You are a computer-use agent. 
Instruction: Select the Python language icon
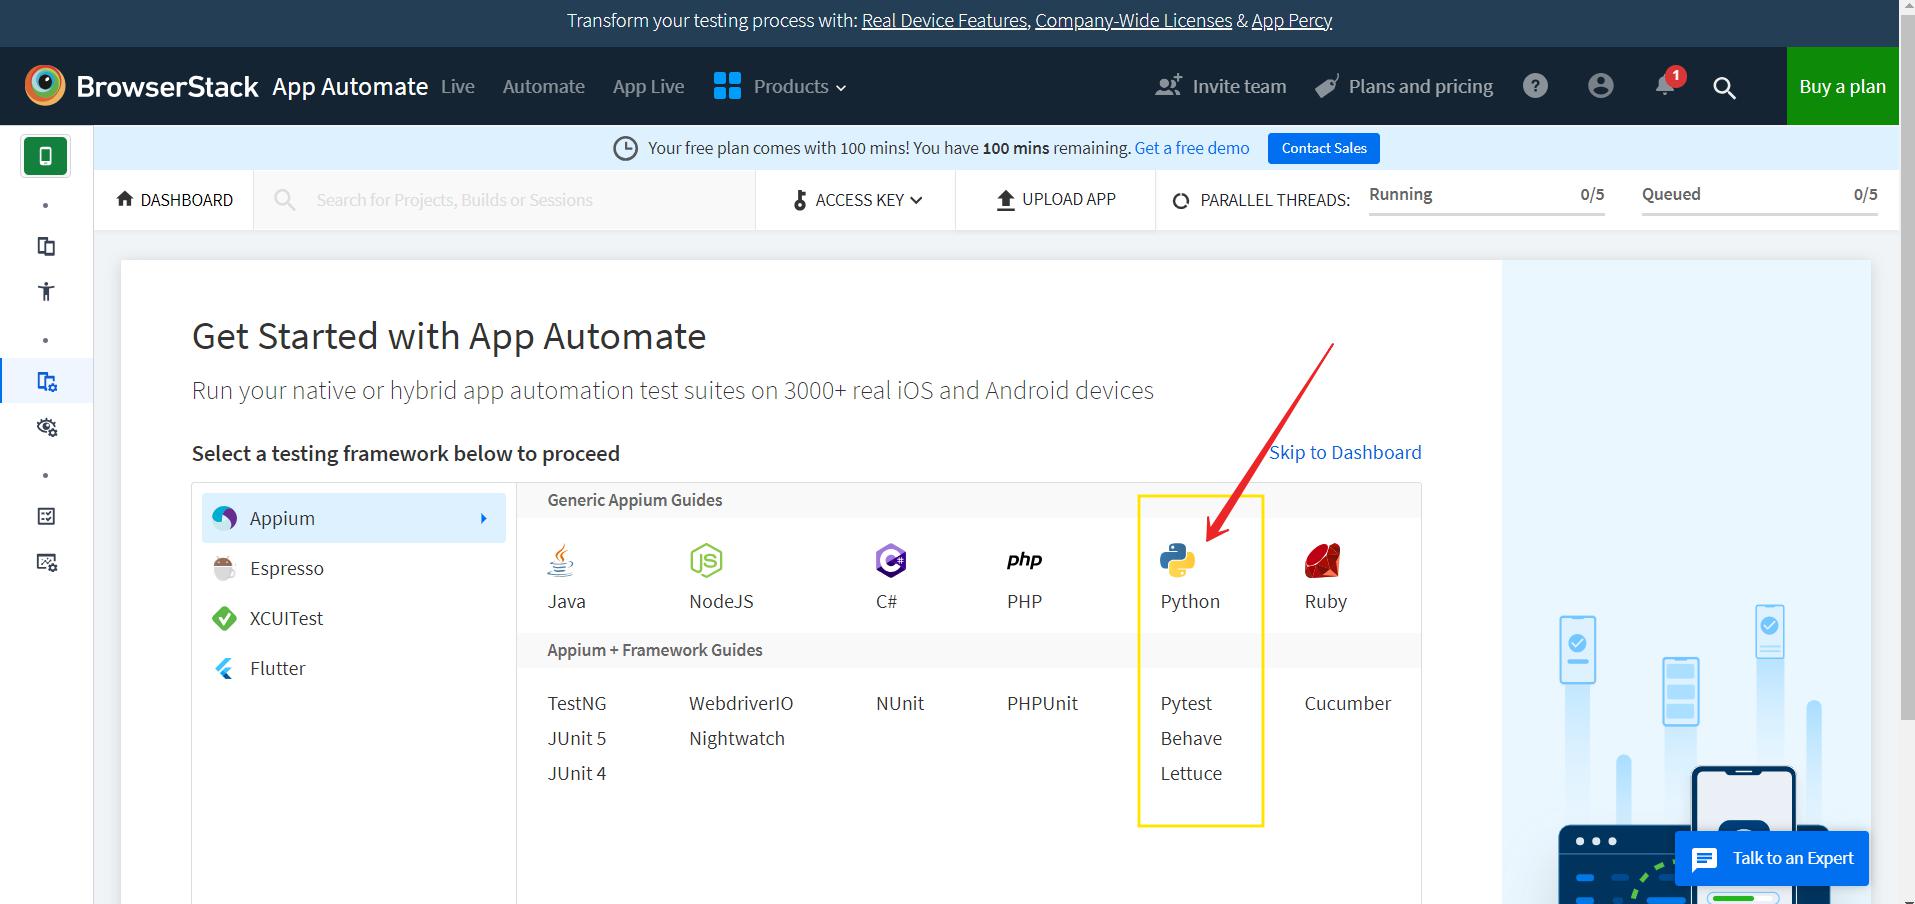coord(1177,560)
